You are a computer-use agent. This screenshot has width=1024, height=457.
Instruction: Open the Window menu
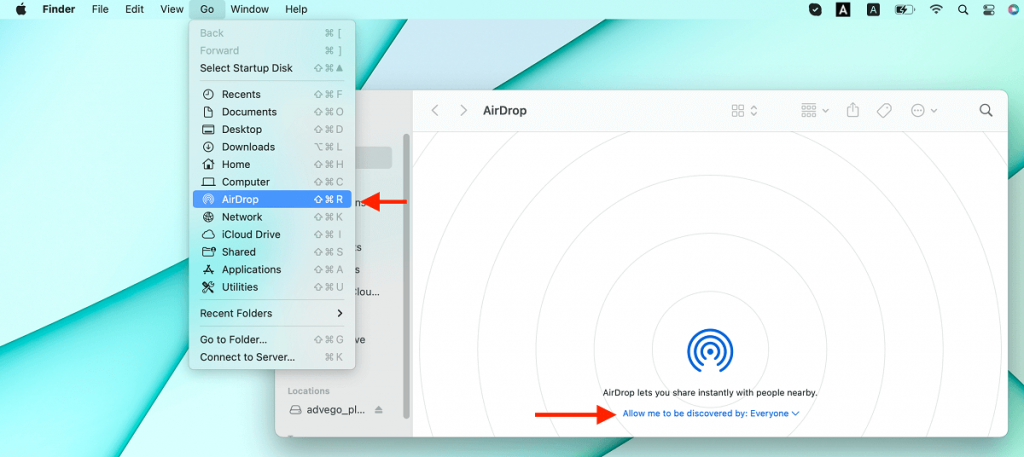250,9
